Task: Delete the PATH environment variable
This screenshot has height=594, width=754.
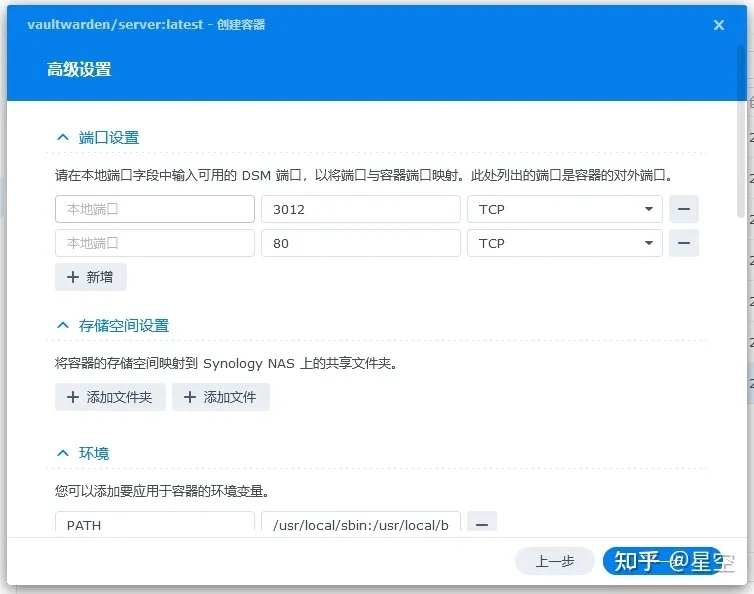Action: 482,524
